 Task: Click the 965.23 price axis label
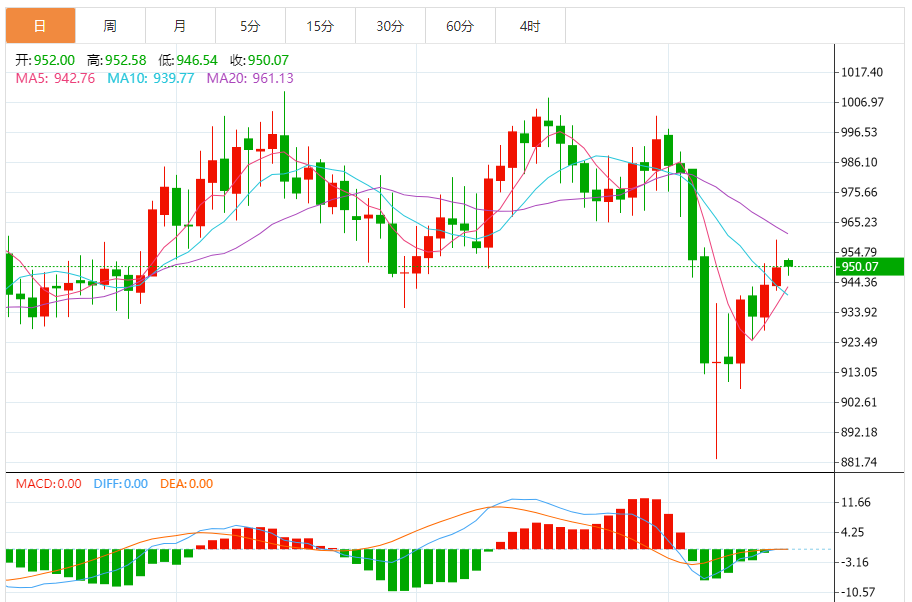pyautogui.click(x=859, y=222)
